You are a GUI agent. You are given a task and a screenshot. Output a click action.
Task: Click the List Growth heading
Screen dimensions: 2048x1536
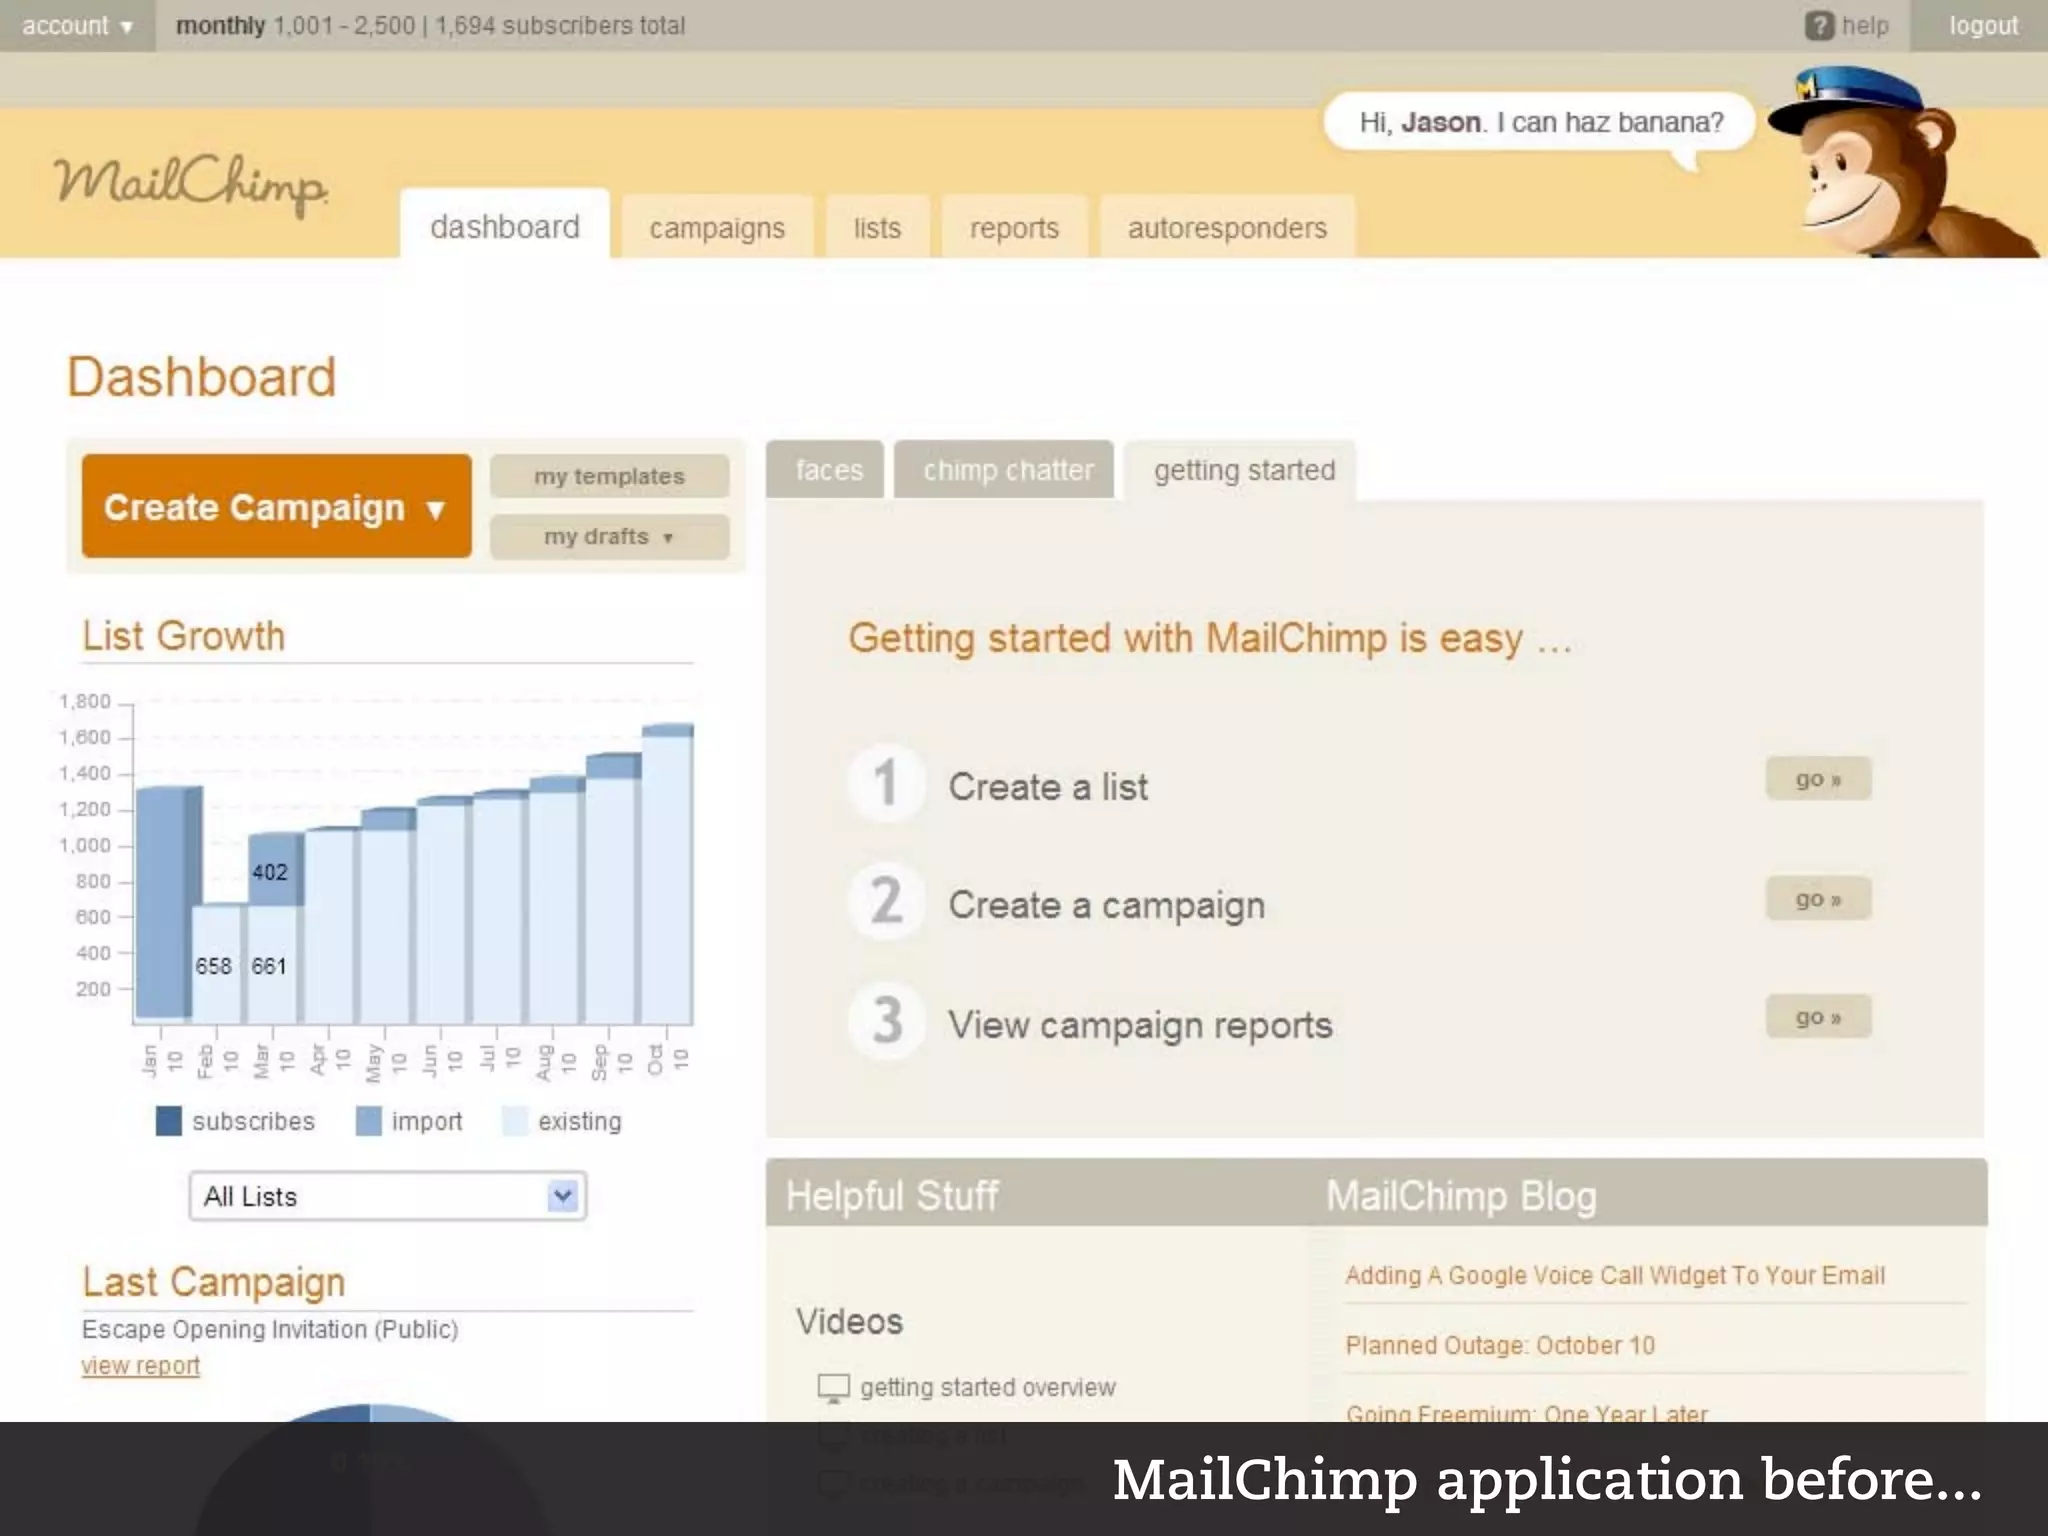click(184, 636)
